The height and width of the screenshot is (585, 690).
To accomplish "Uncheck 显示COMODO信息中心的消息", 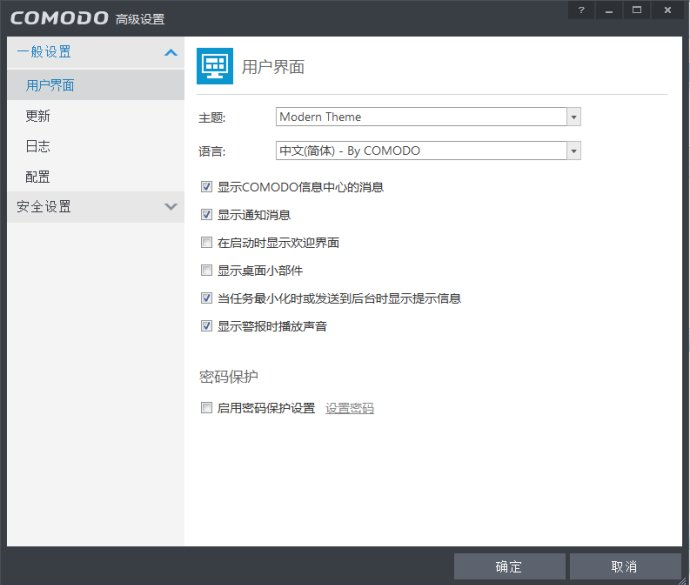I will (206, 187).
